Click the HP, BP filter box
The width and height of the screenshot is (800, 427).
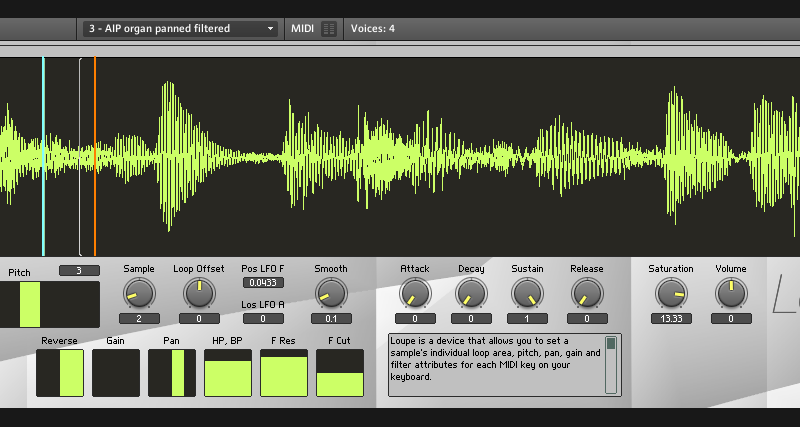click(228, 372)
